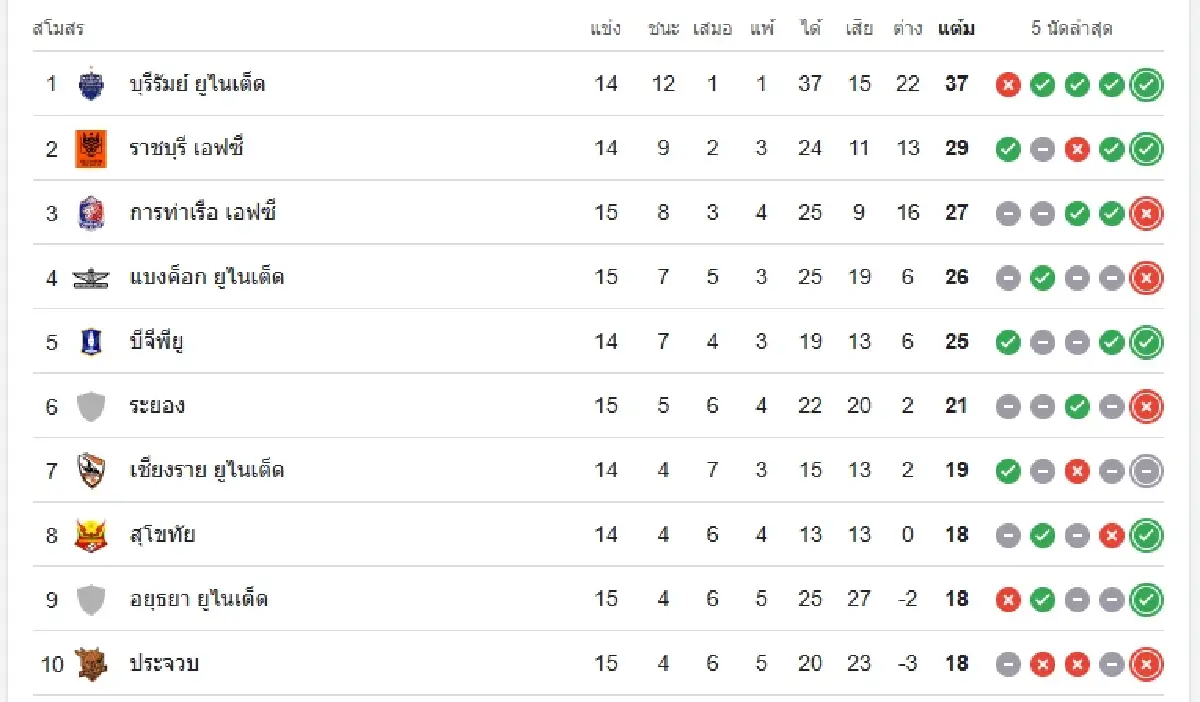
Task: Open the อยุธยา ยูไนเต็ด team link
Action: pos(199,599)
